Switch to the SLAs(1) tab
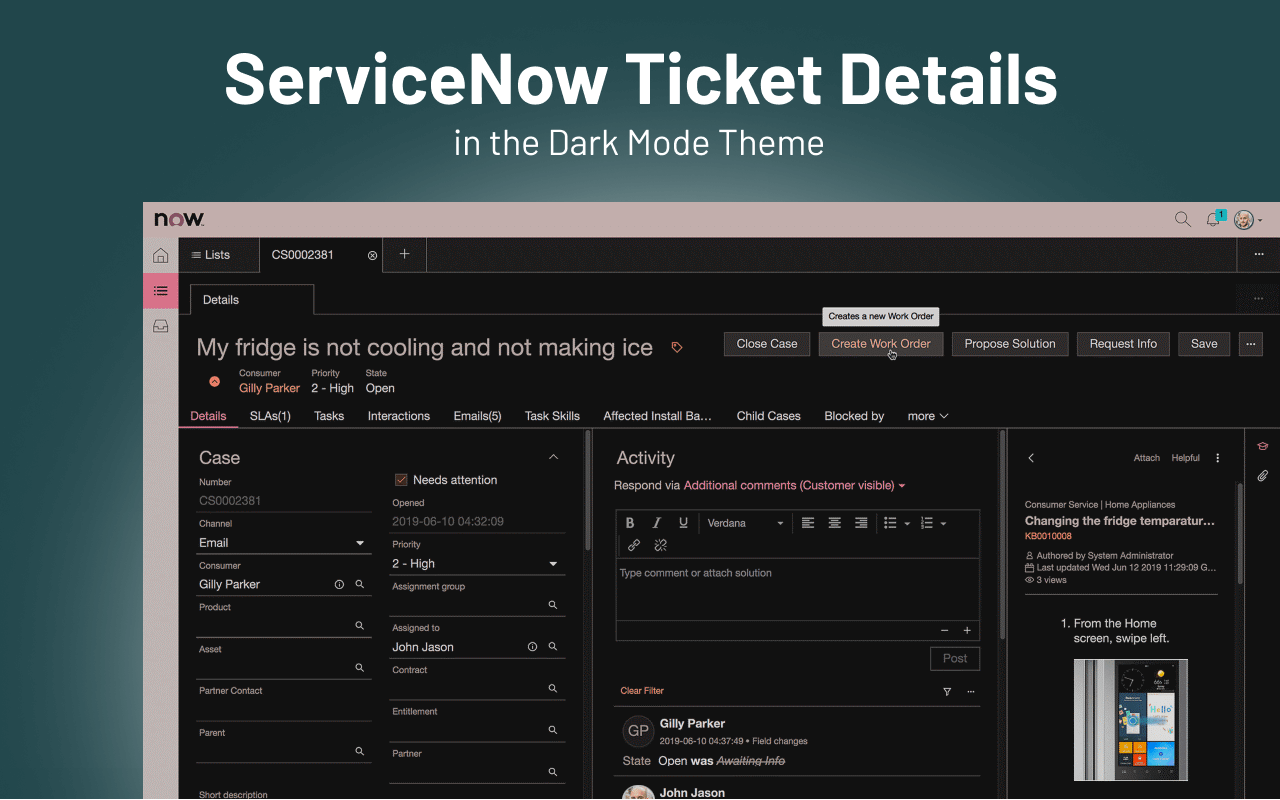 [270, 416]
